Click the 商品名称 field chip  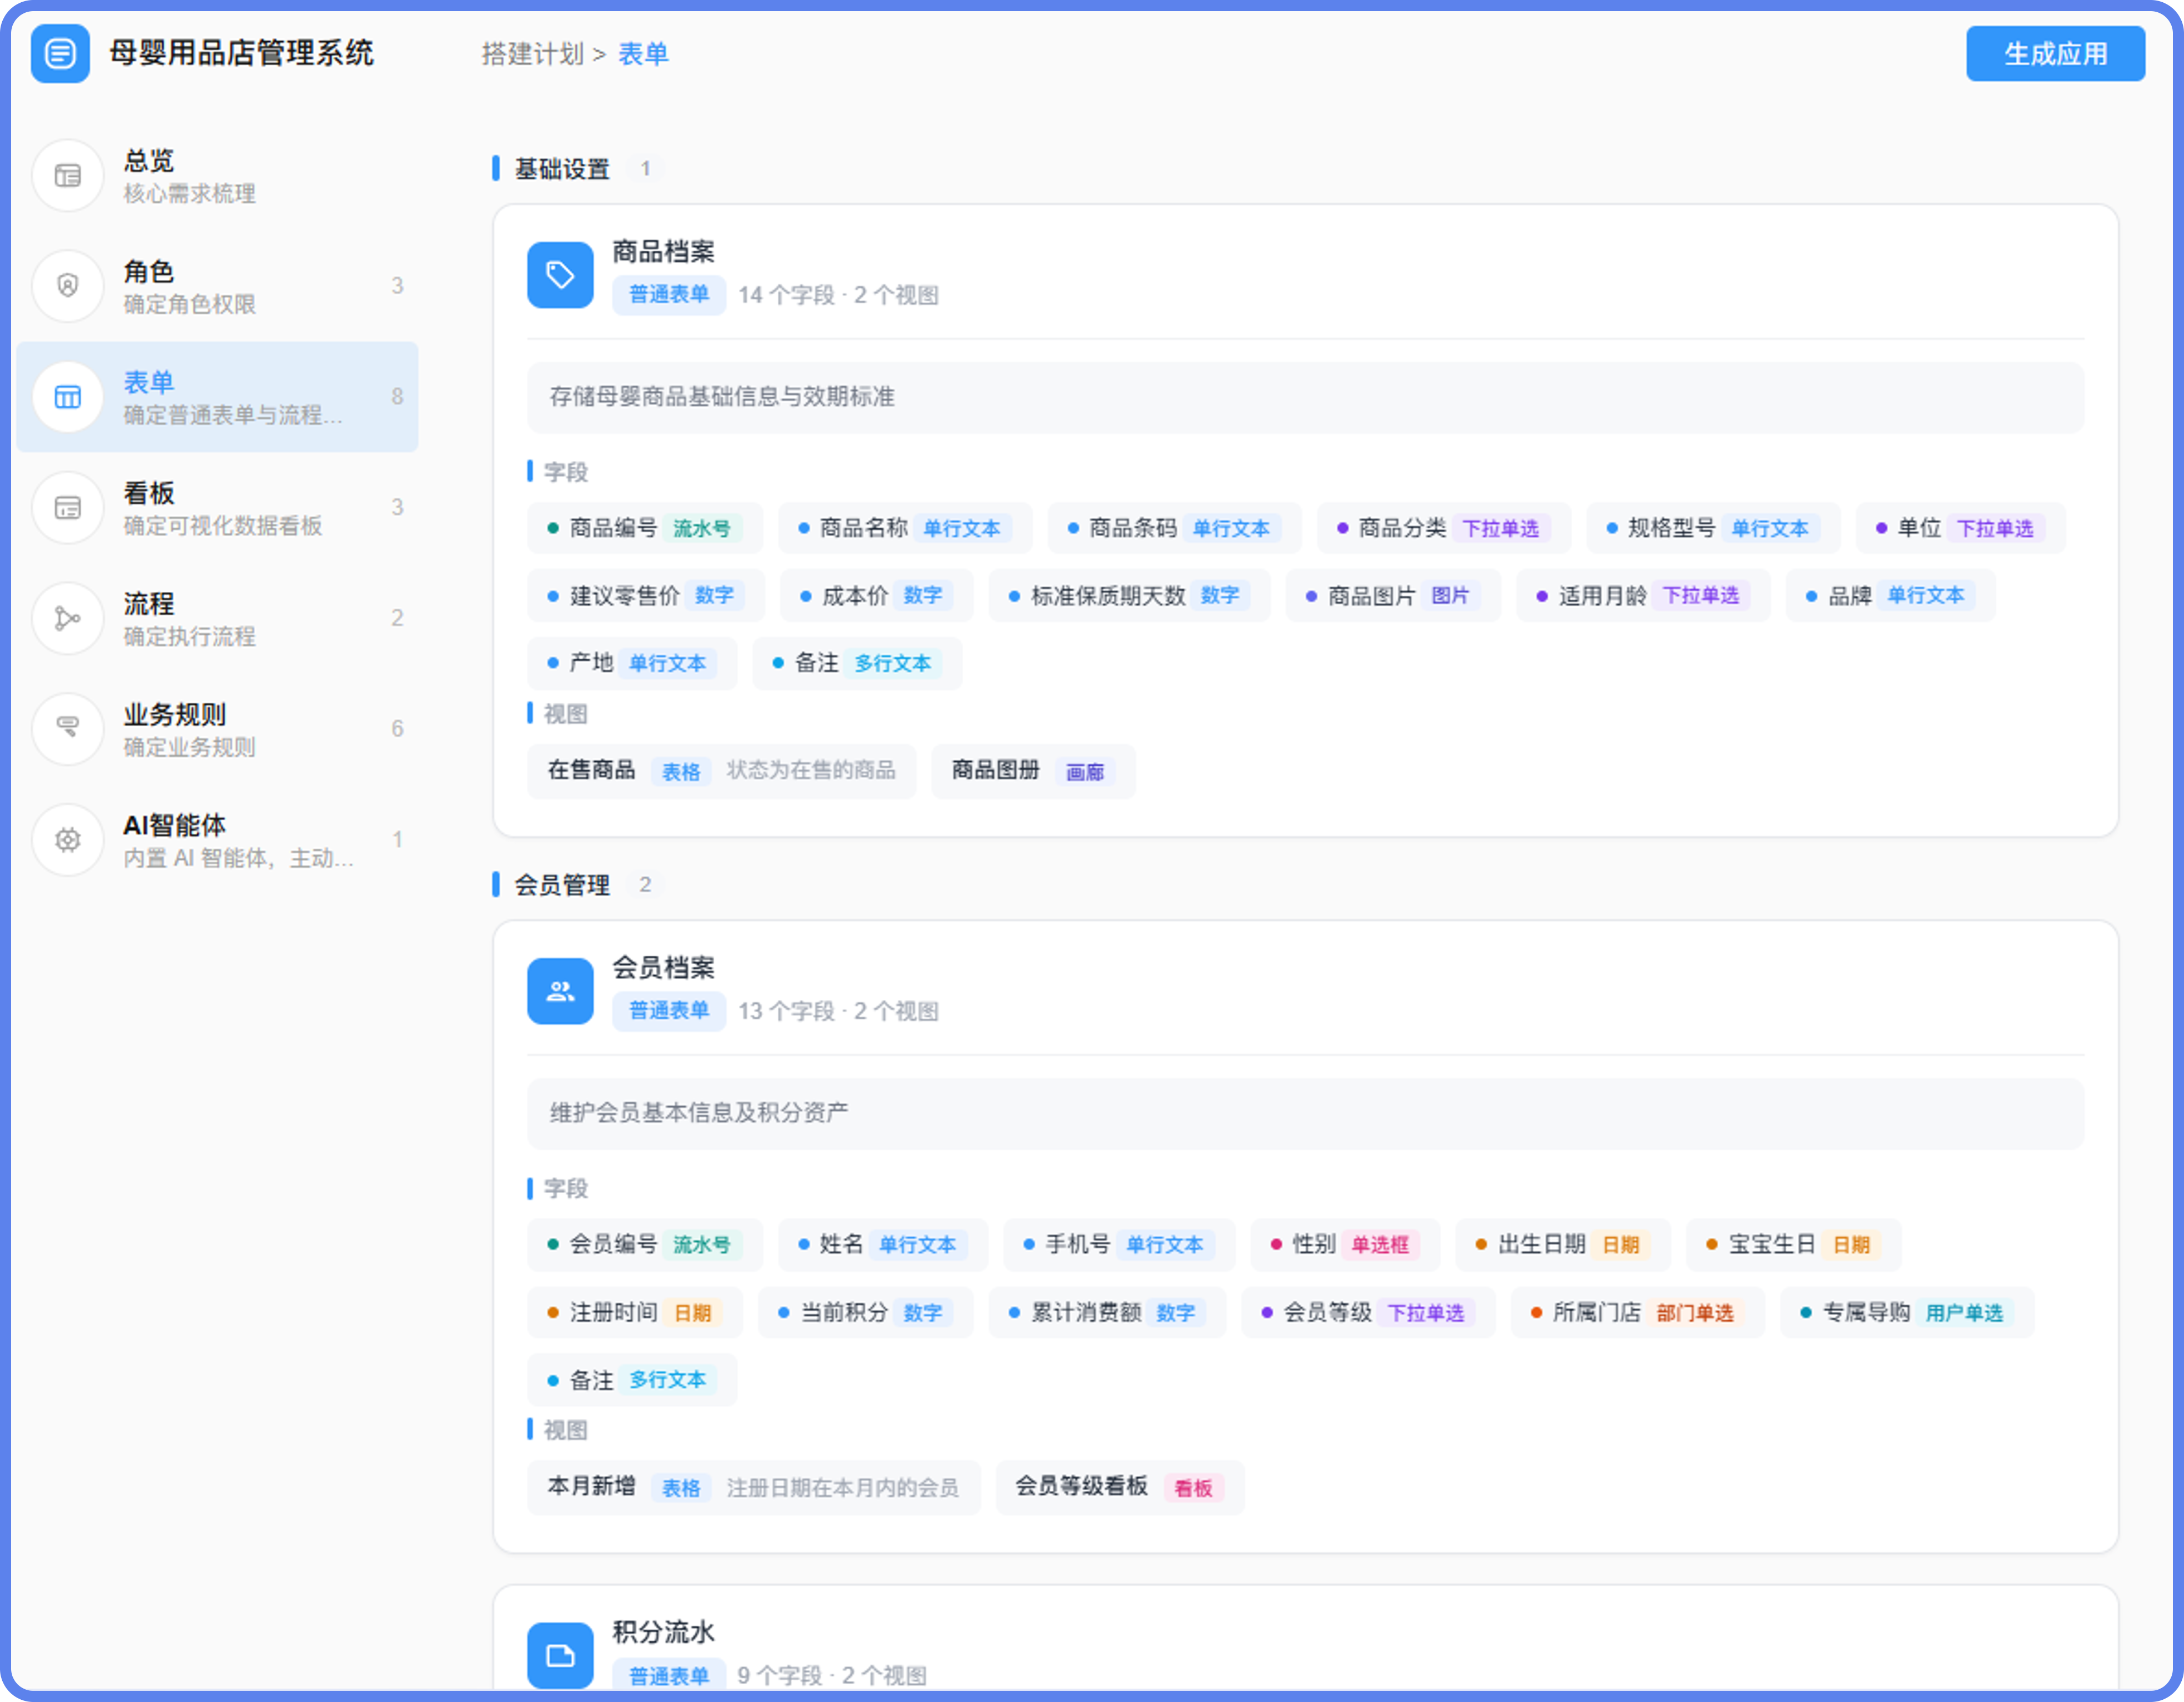click(905, 528)
